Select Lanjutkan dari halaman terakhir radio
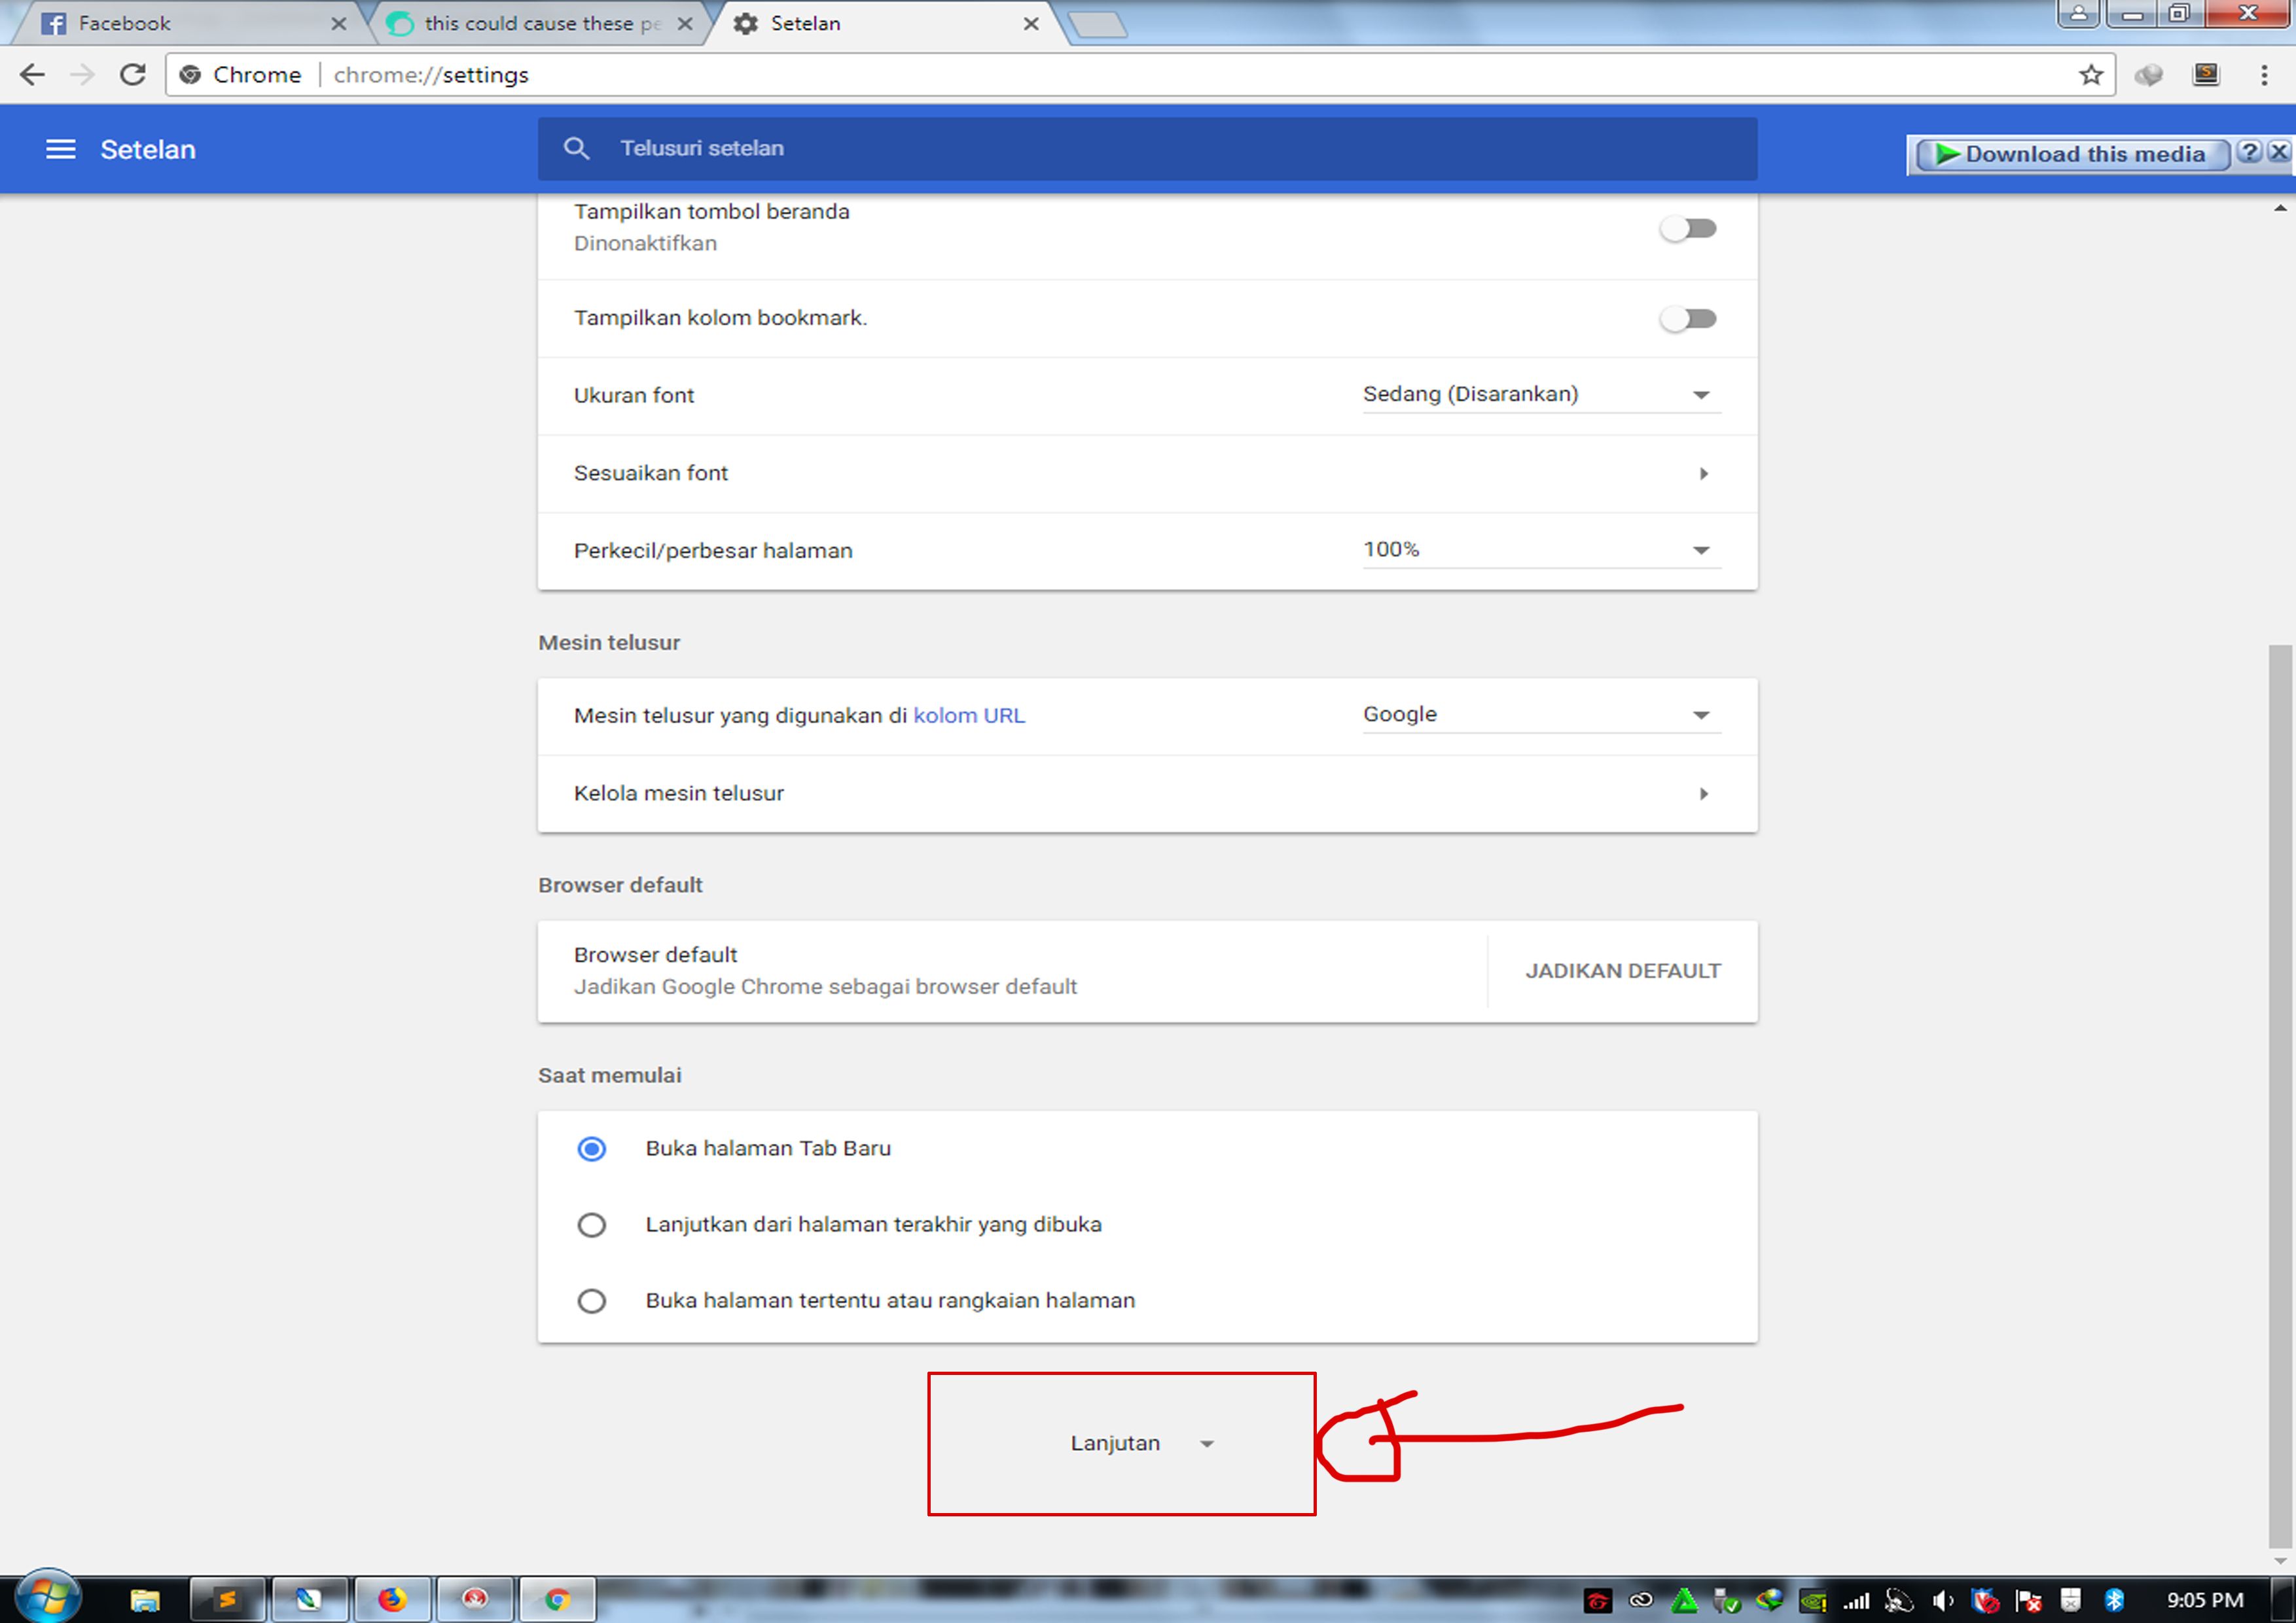The width and height of the screenshot is (2296, 1623). (591, 1225)
